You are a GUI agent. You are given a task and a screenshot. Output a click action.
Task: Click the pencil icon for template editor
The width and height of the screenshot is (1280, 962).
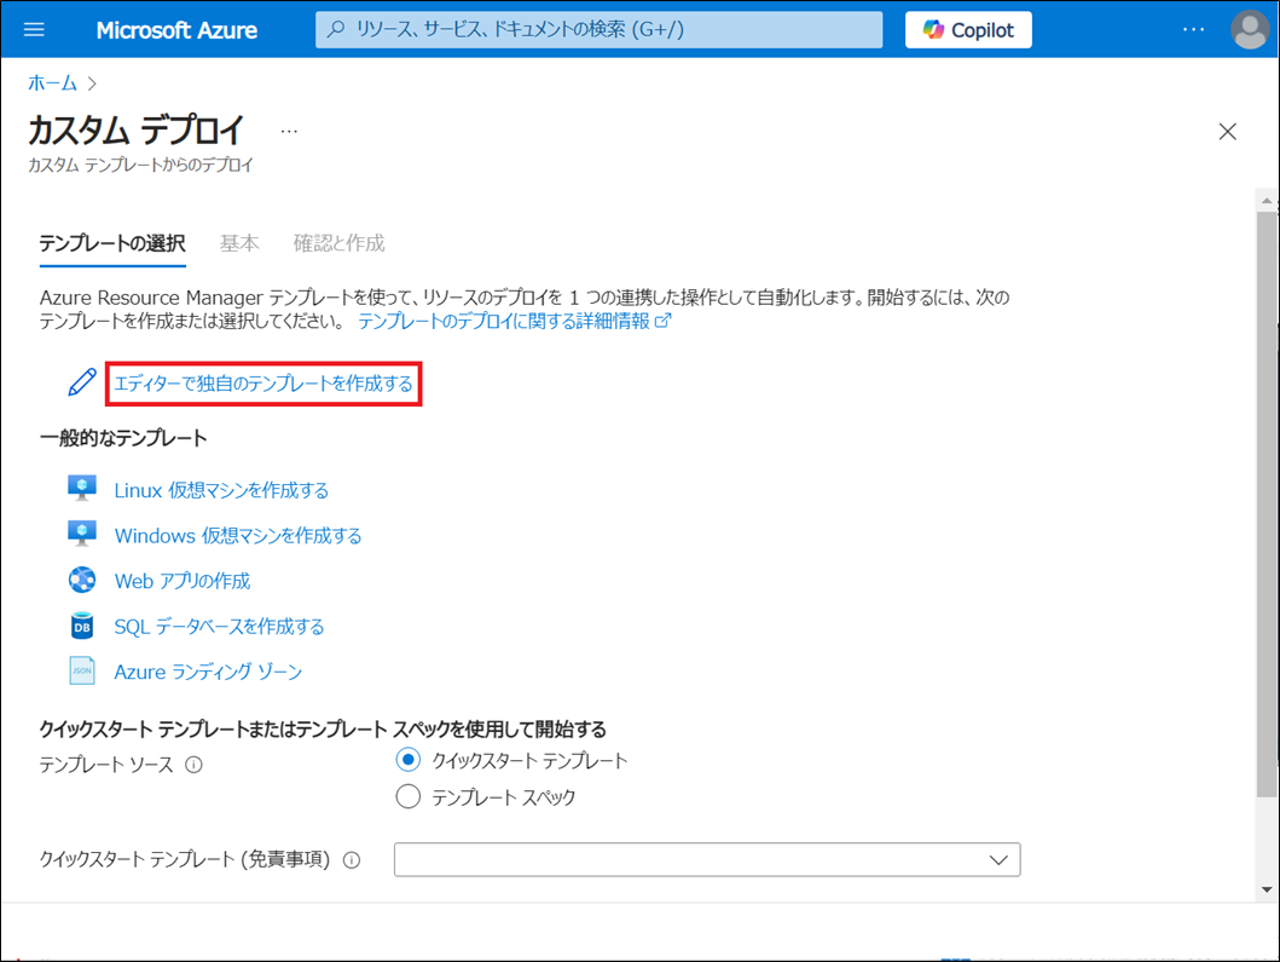[x=82, y=382]
